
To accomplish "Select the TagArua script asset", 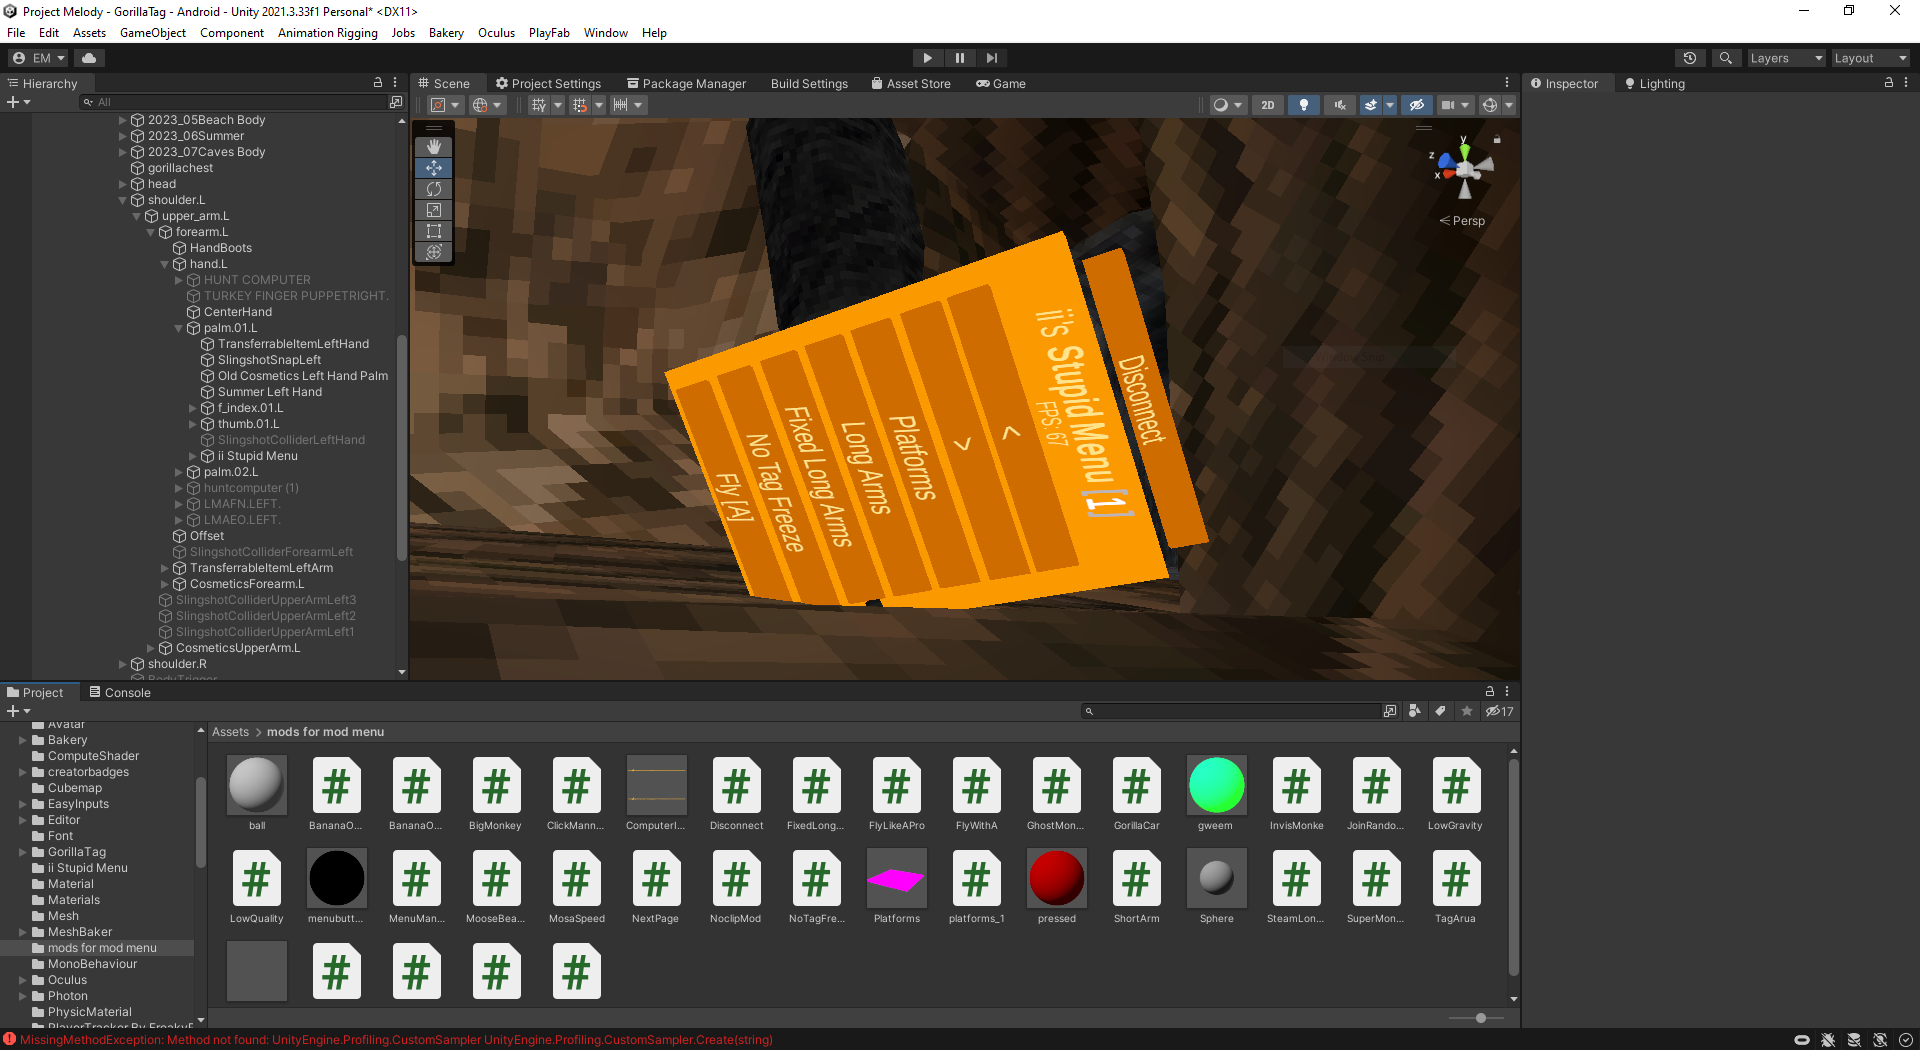I will tap(1456, 888).
